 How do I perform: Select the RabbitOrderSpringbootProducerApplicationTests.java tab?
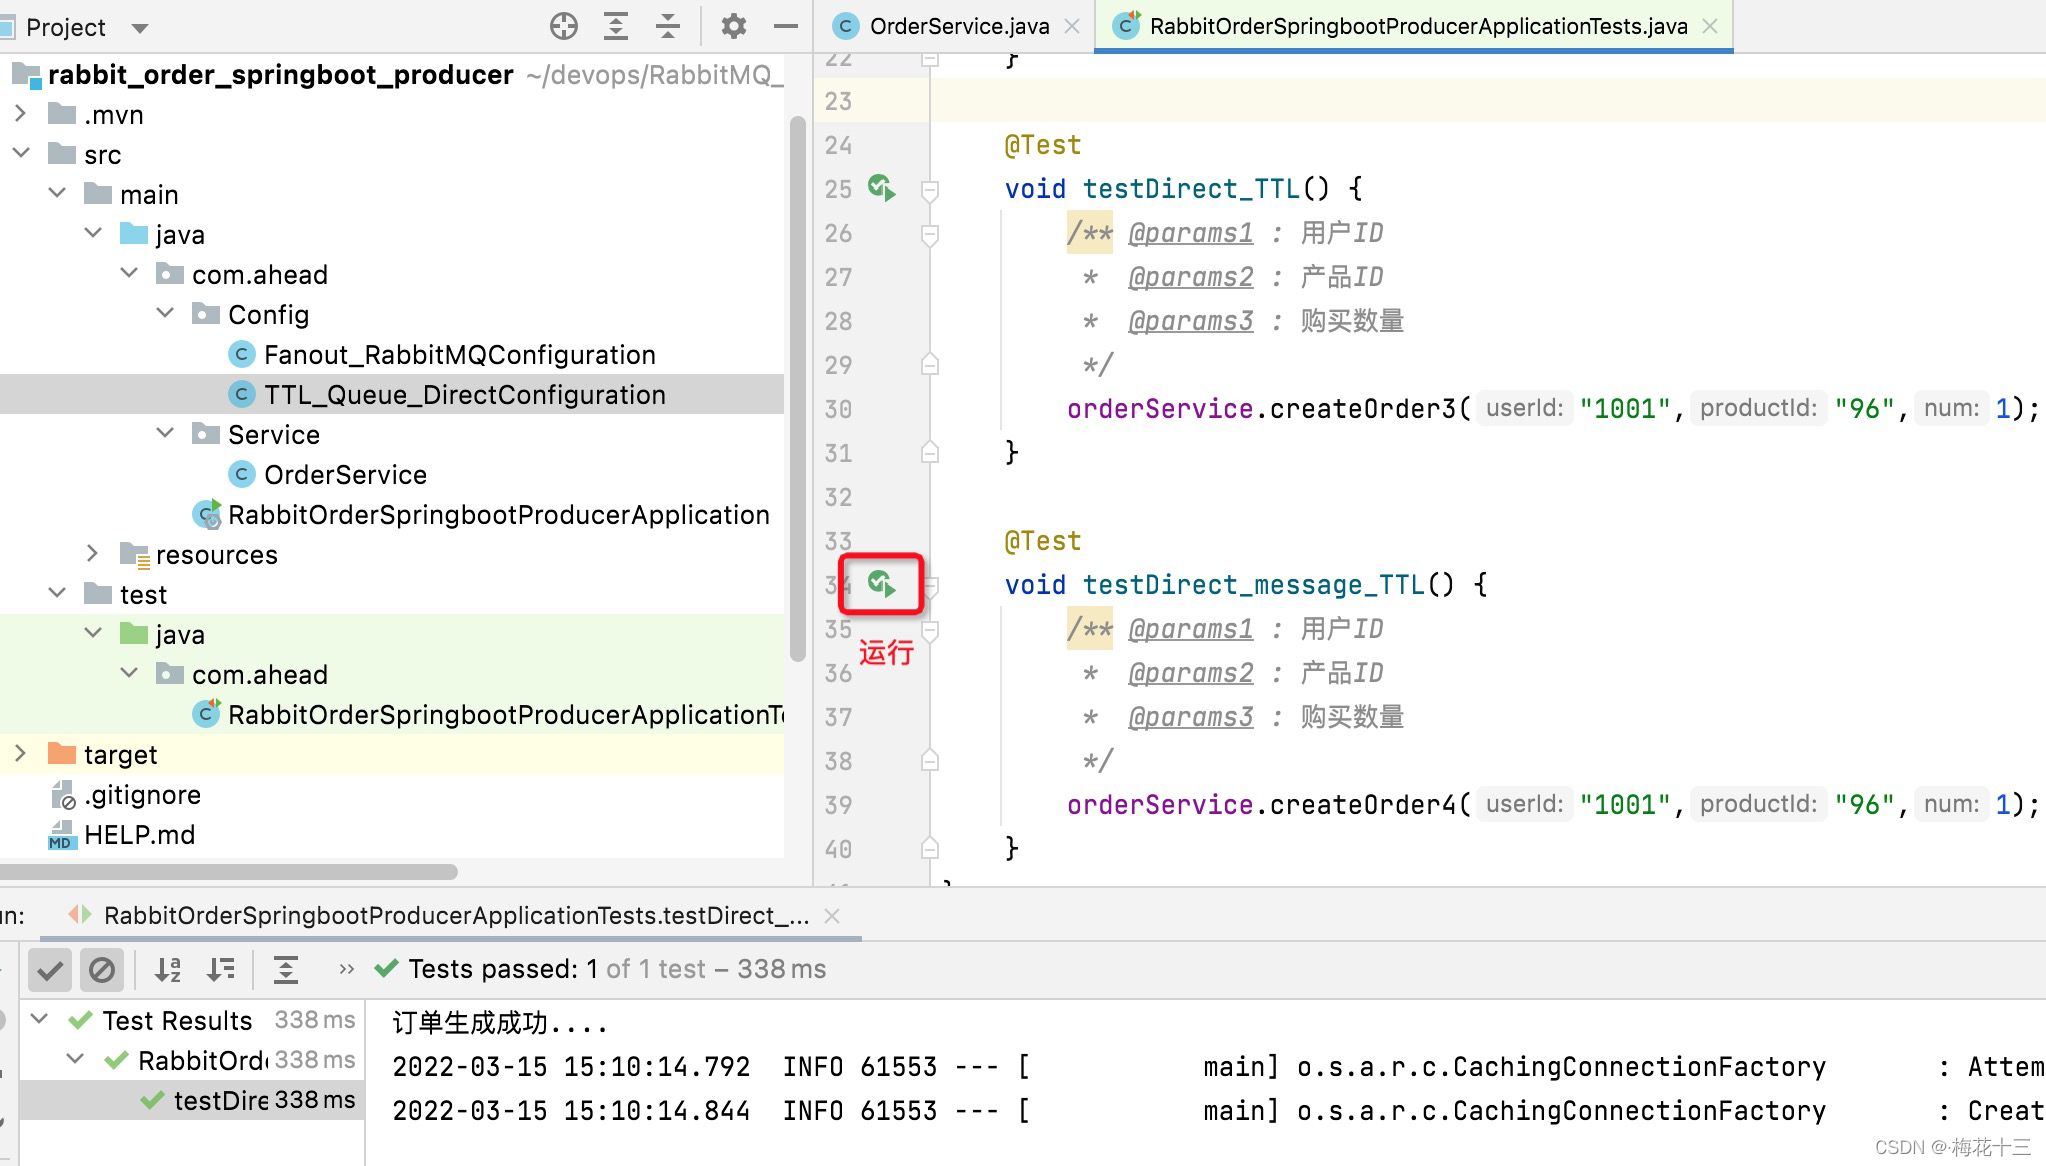tap(1417, 26)
